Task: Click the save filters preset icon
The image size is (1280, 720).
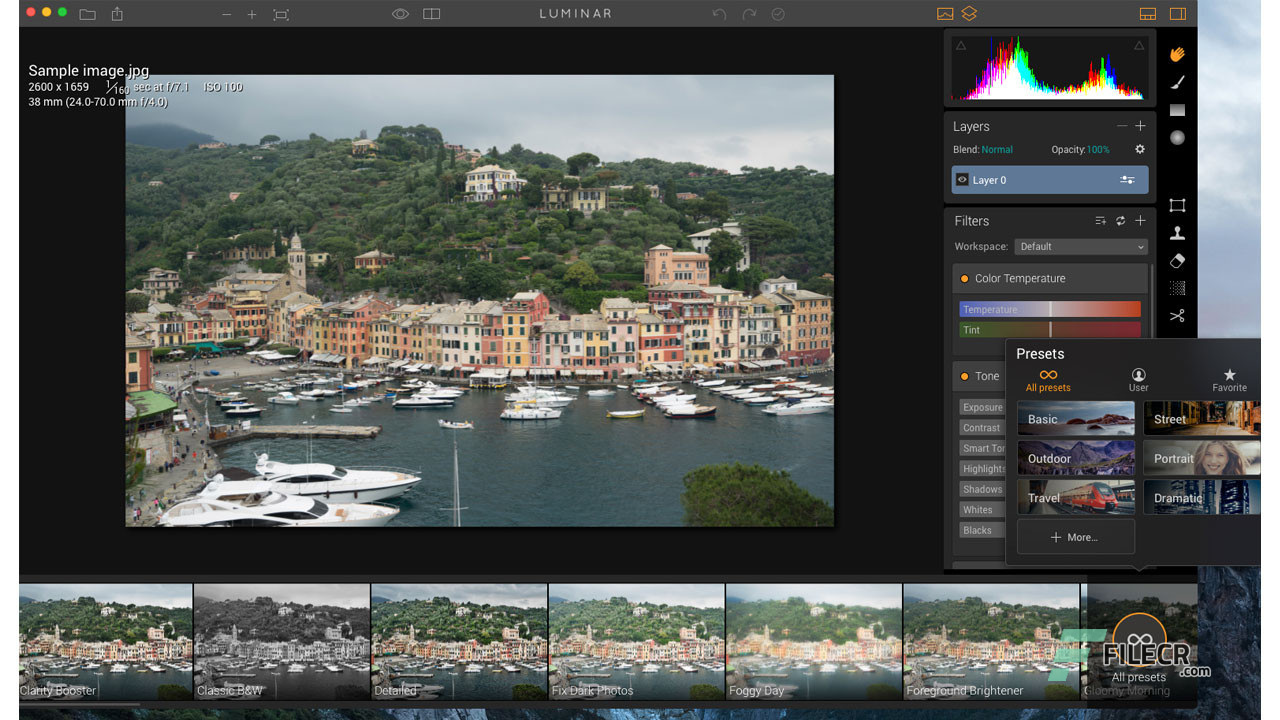Action: (x=1100, y=221)
